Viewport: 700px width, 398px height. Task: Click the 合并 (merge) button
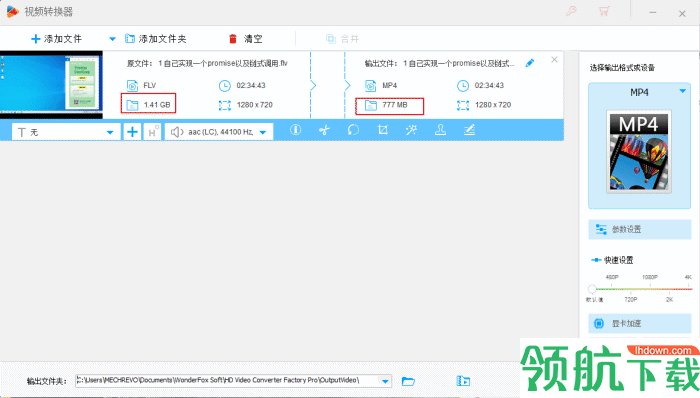[342, 39]
